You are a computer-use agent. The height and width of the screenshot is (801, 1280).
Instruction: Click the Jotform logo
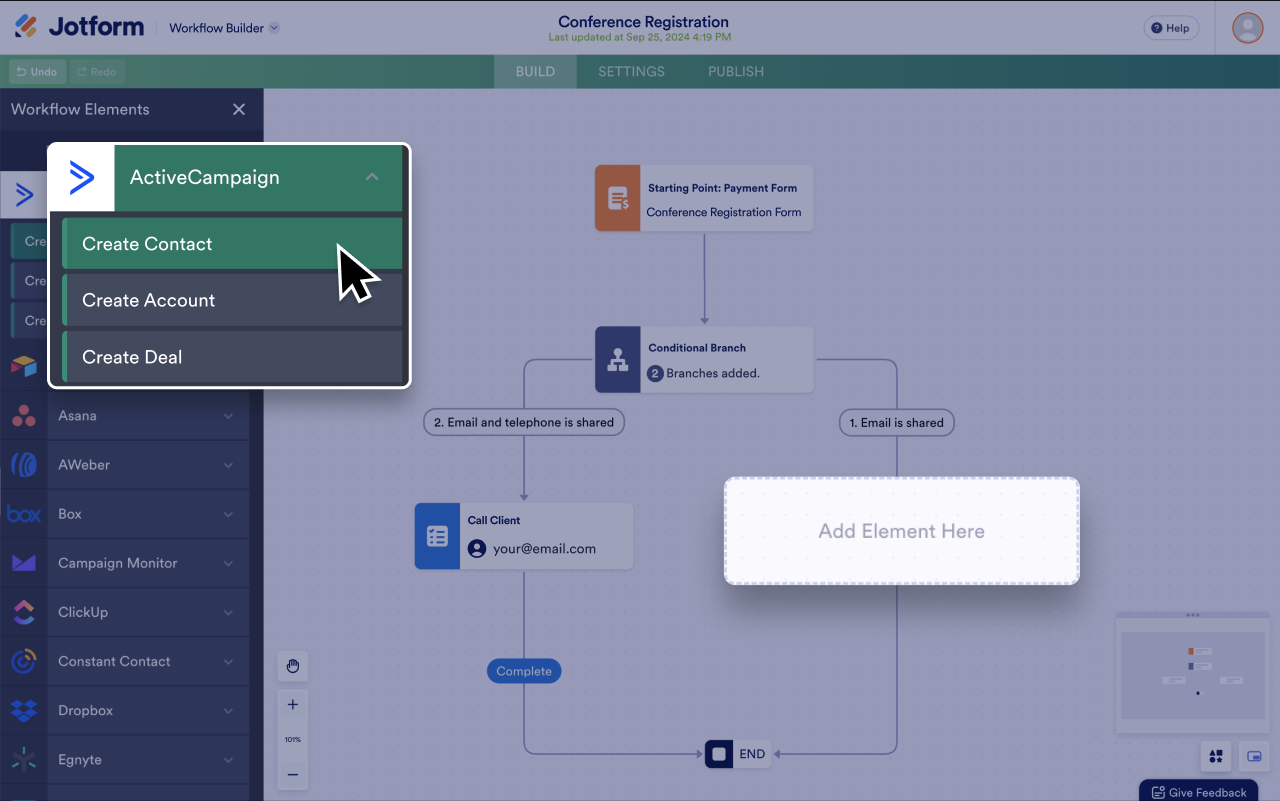[x=80, y=27]
